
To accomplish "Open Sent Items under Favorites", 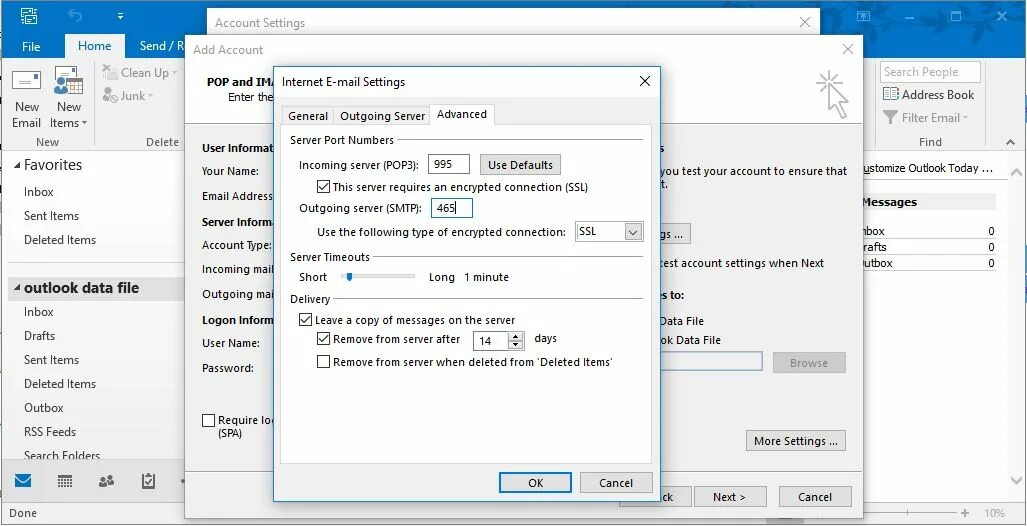I will tap(51, 216).
